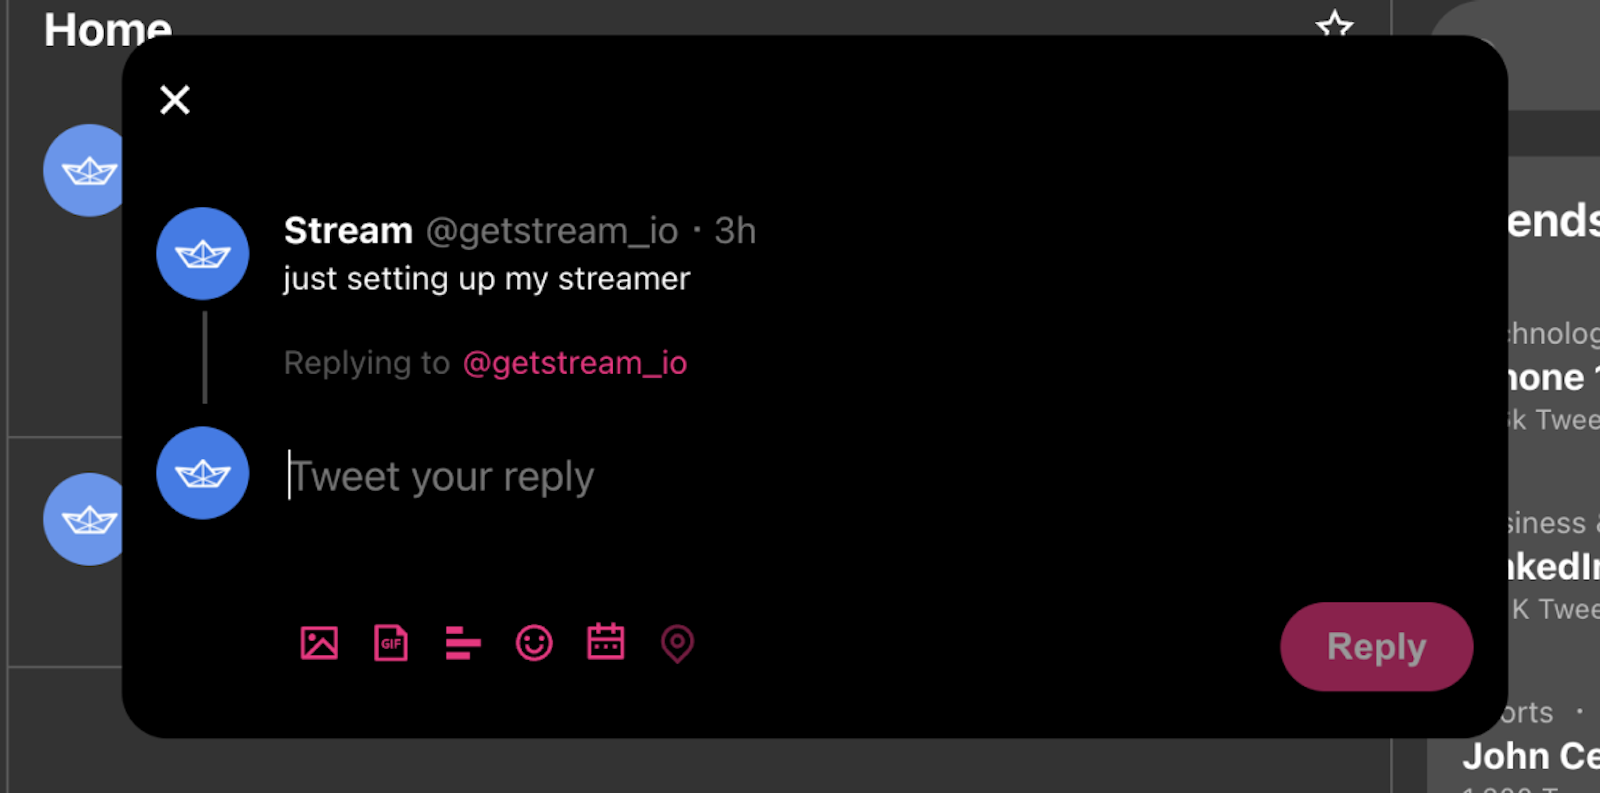Click the avatar thumbnail in the left timeline
Image resolution: width=1600 pixels, height=793 pixels.
(x=86, y=171)
